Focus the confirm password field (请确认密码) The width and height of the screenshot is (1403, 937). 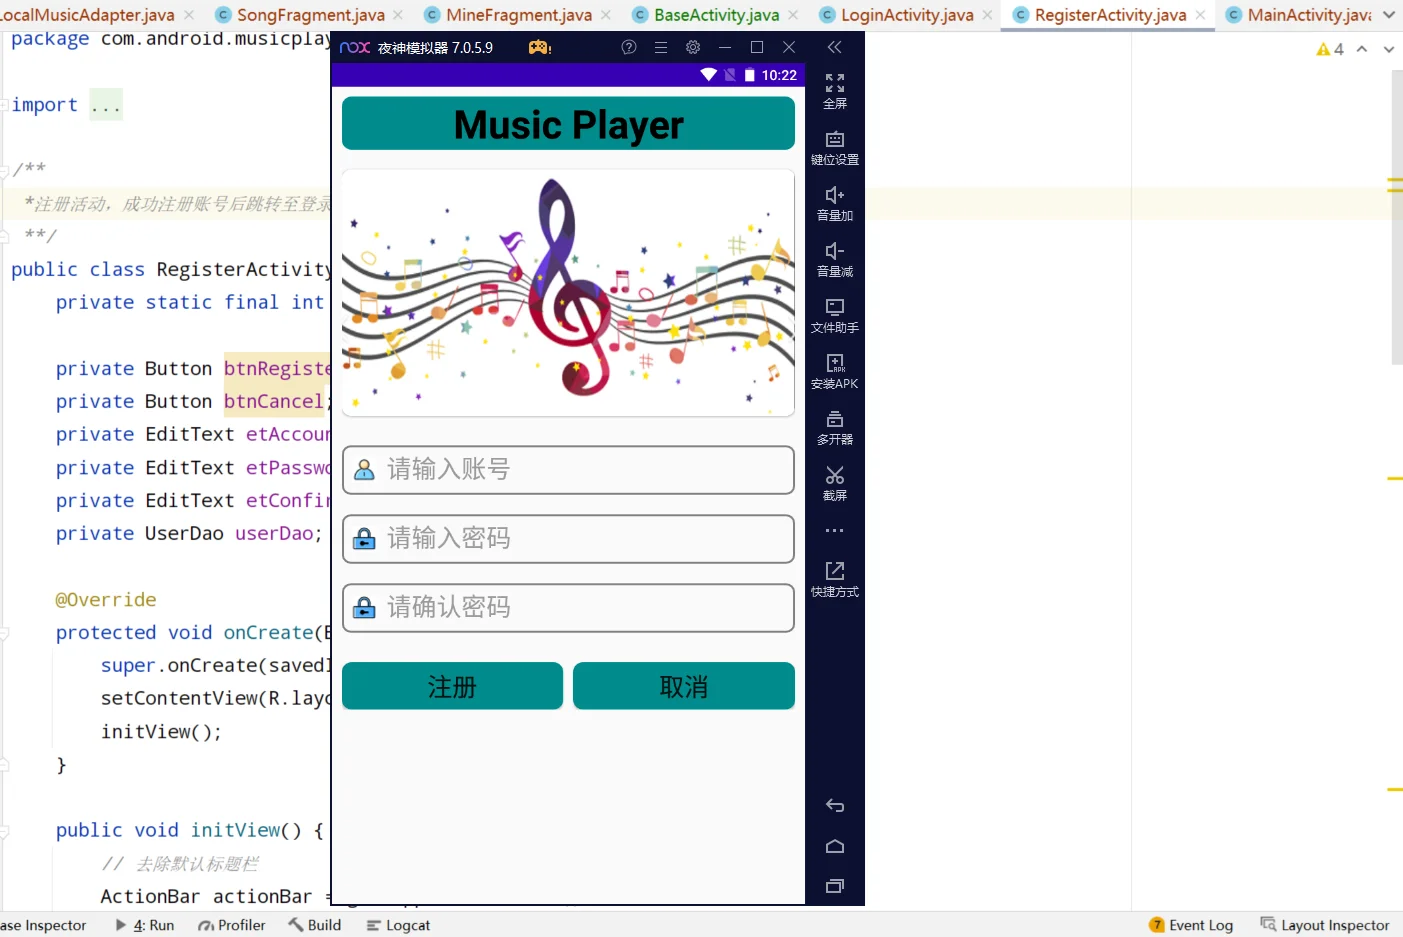tap(568, 608)
